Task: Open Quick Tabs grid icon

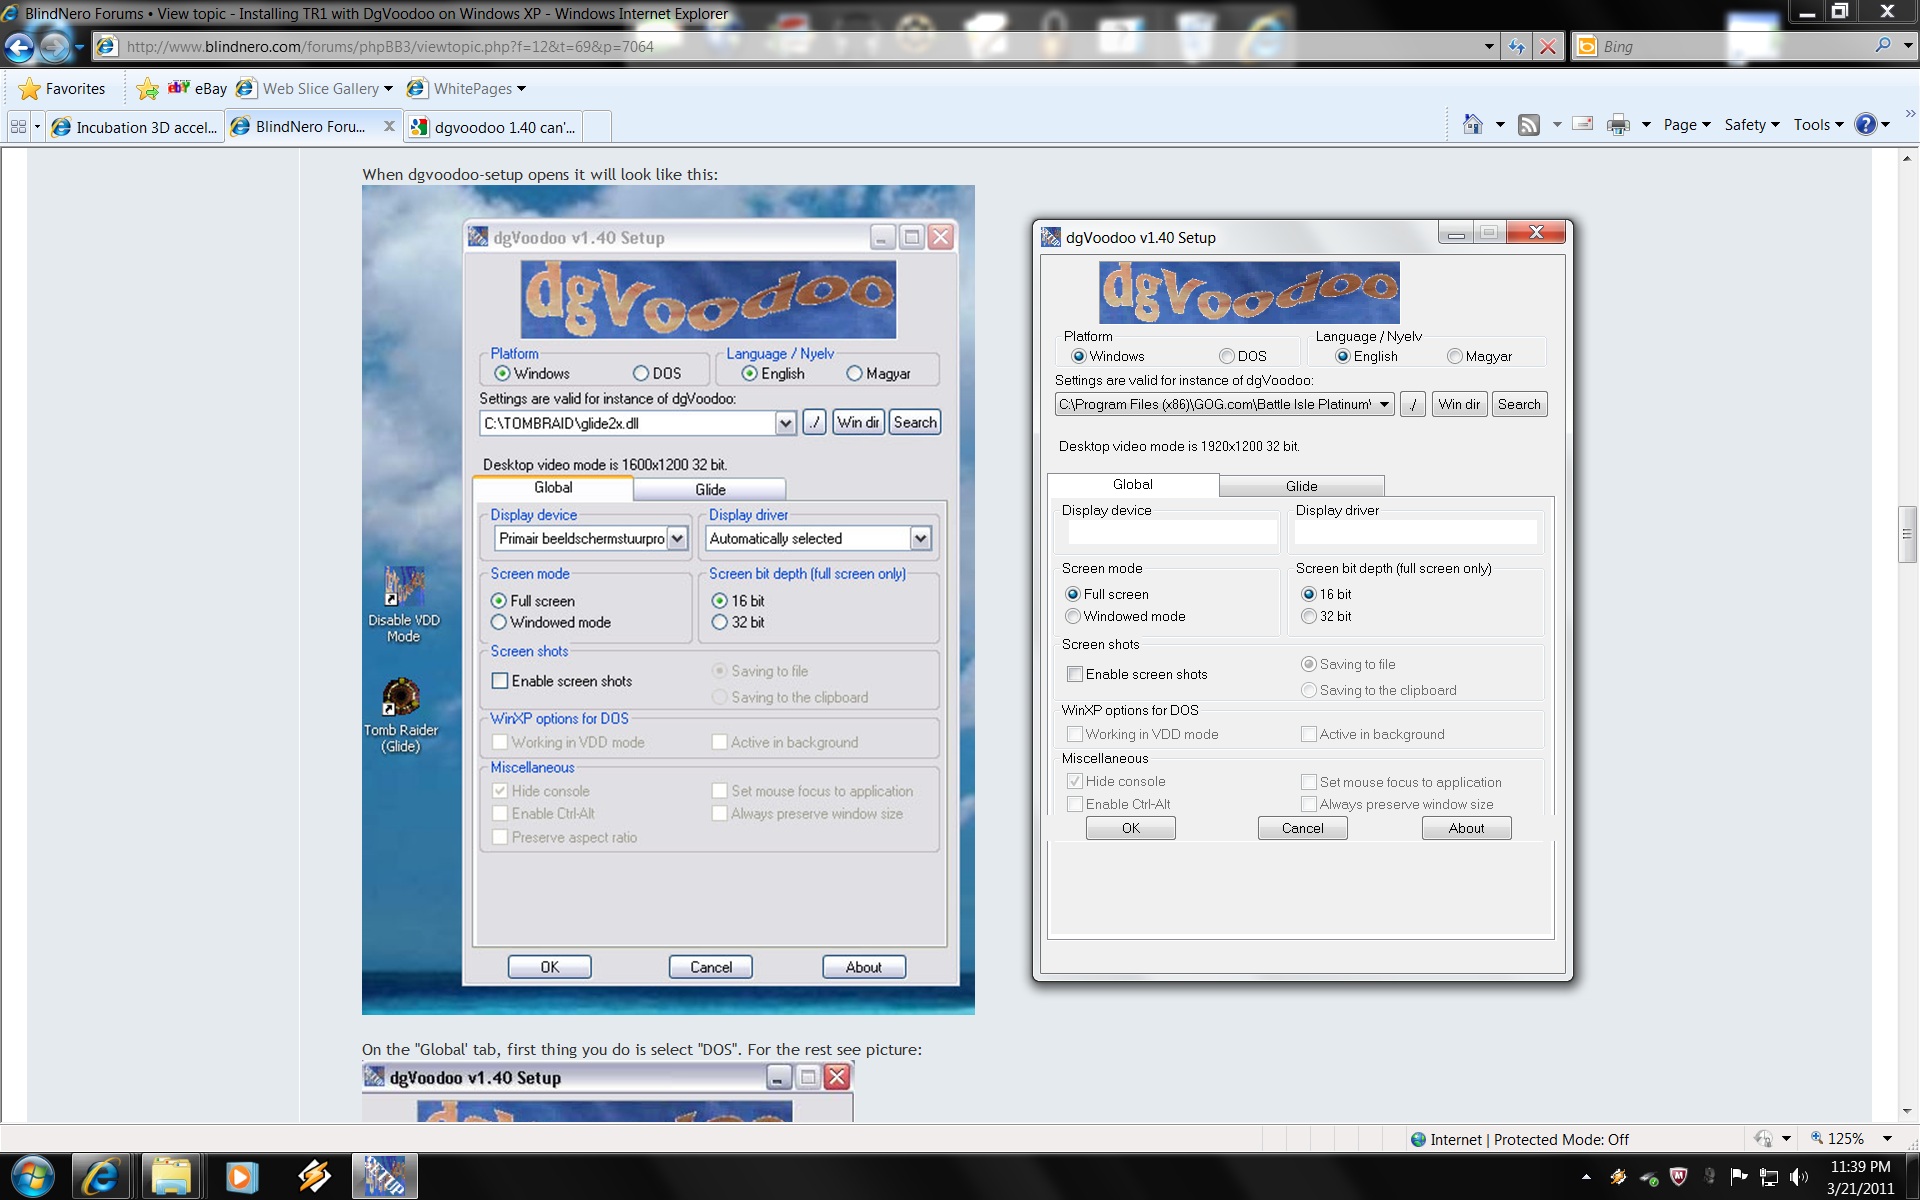Action: [18, 127]
